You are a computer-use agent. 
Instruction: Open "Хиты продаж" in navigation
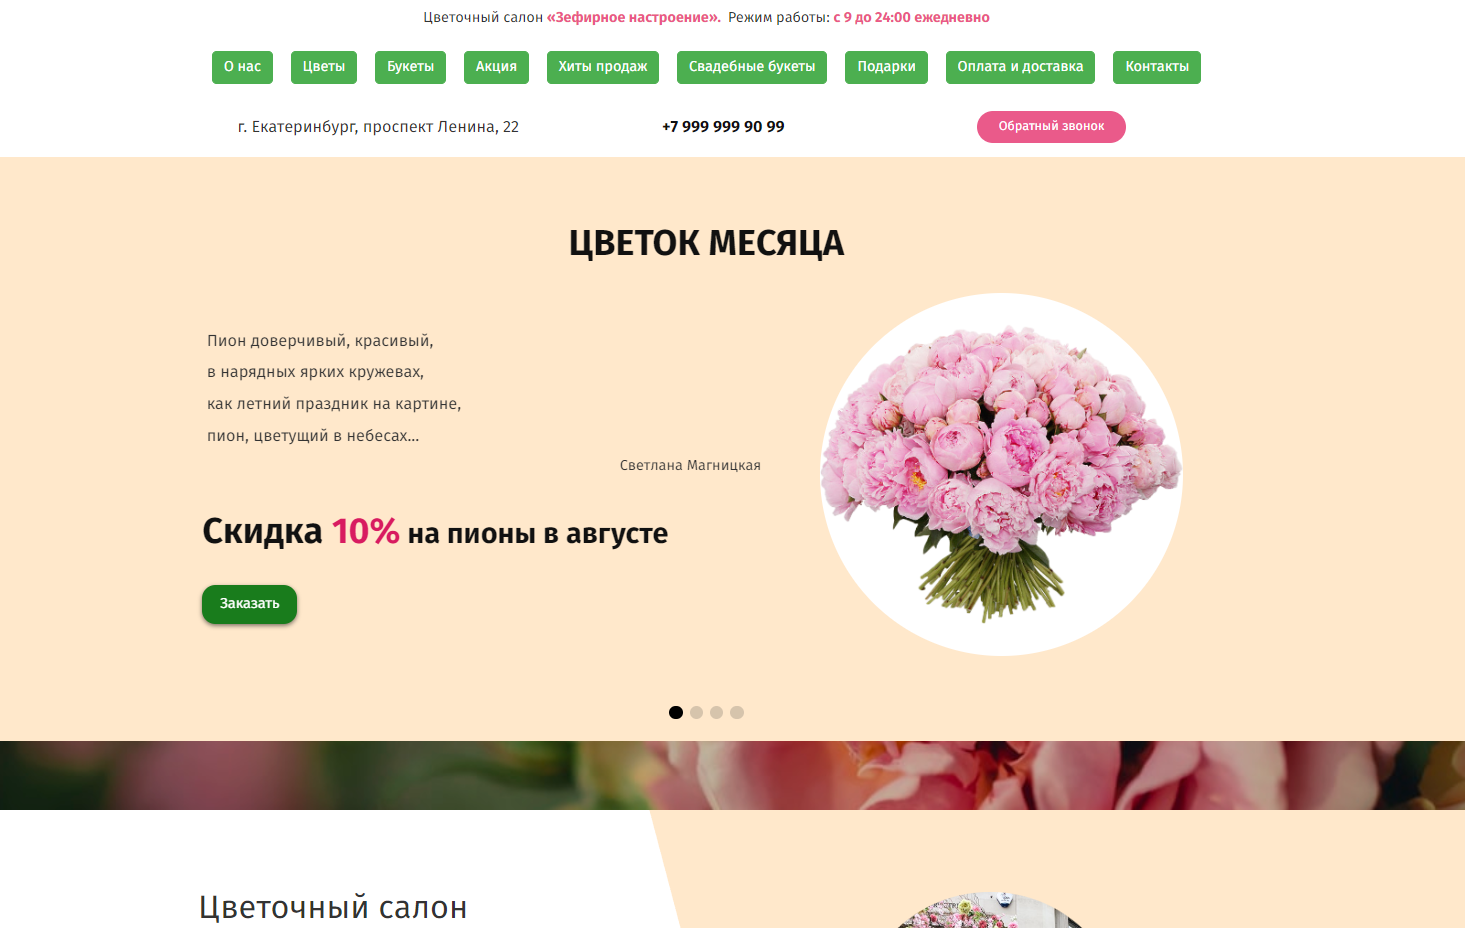(x=603, y=67)
